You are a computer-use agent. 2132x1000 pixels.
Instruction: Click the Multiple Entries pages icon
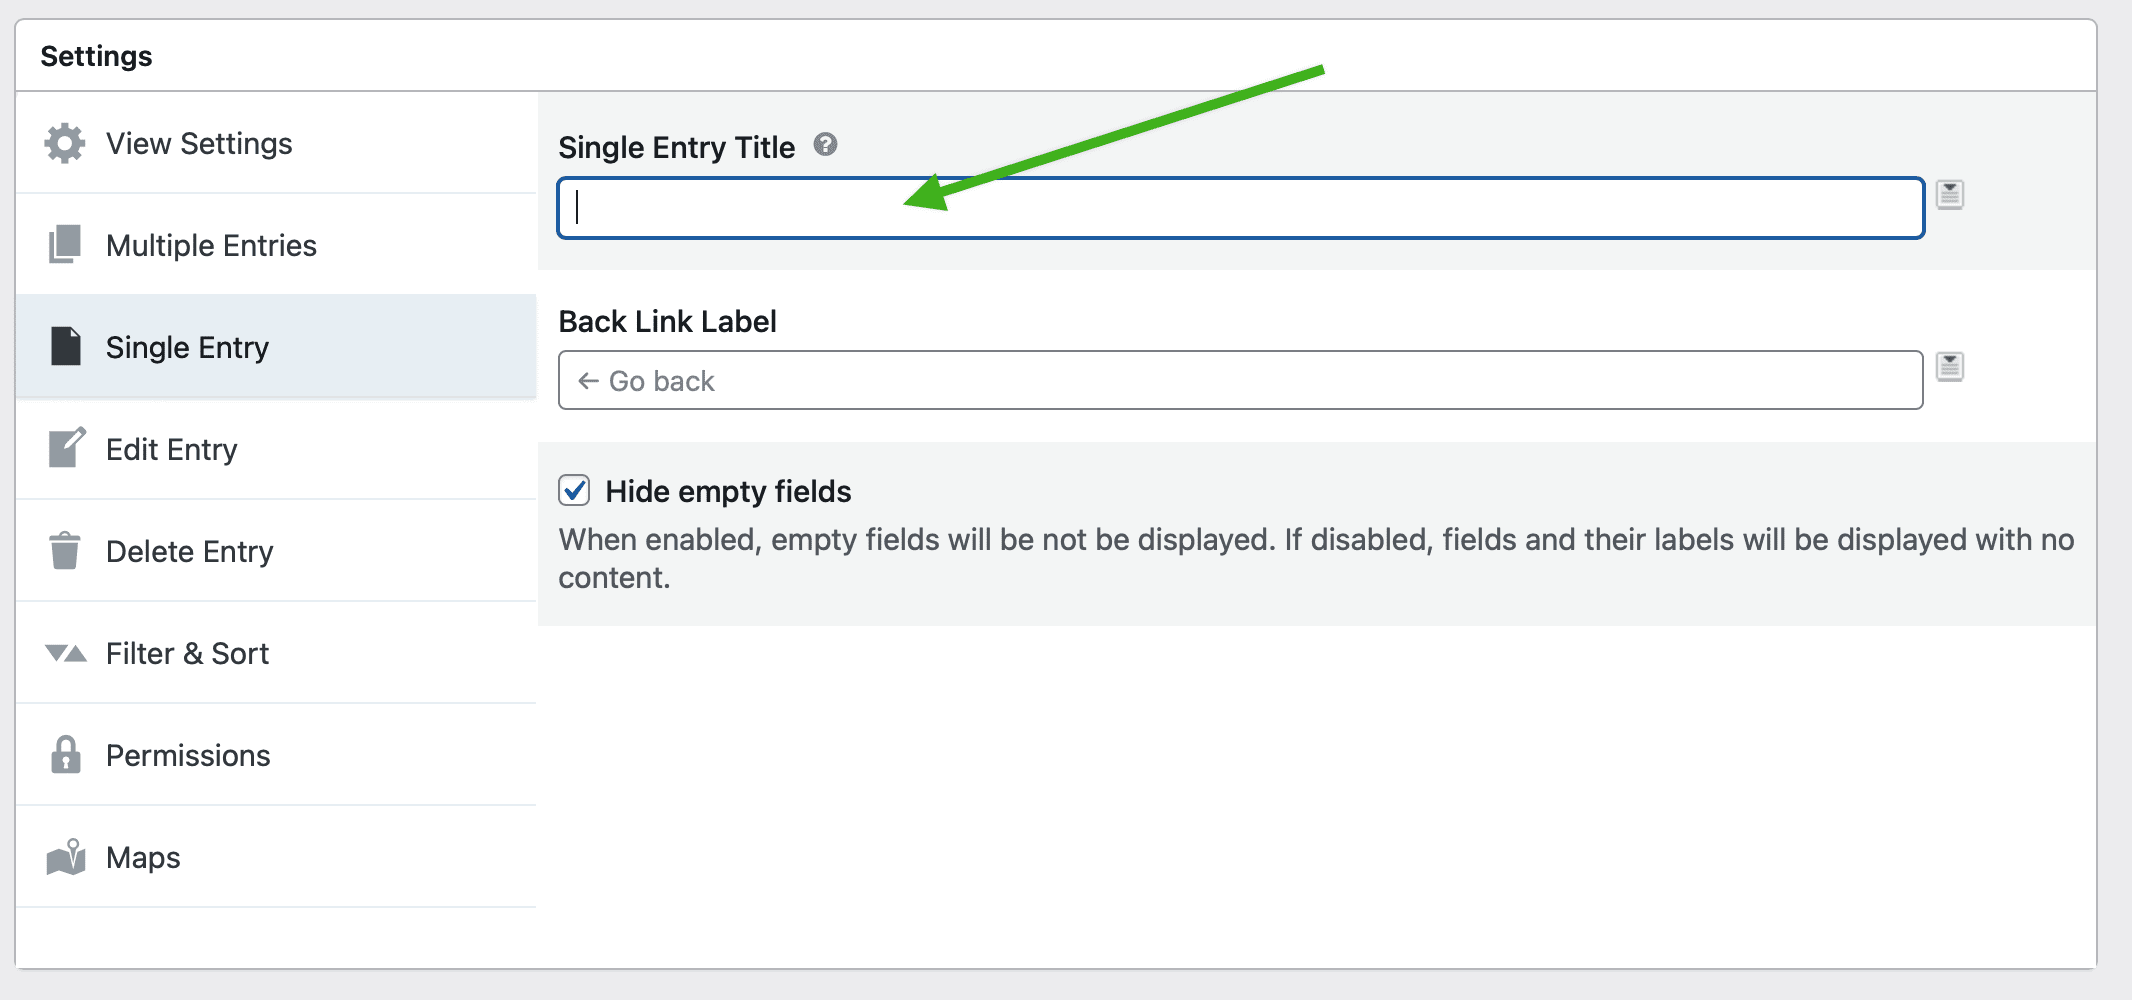(x=65, y=245)
